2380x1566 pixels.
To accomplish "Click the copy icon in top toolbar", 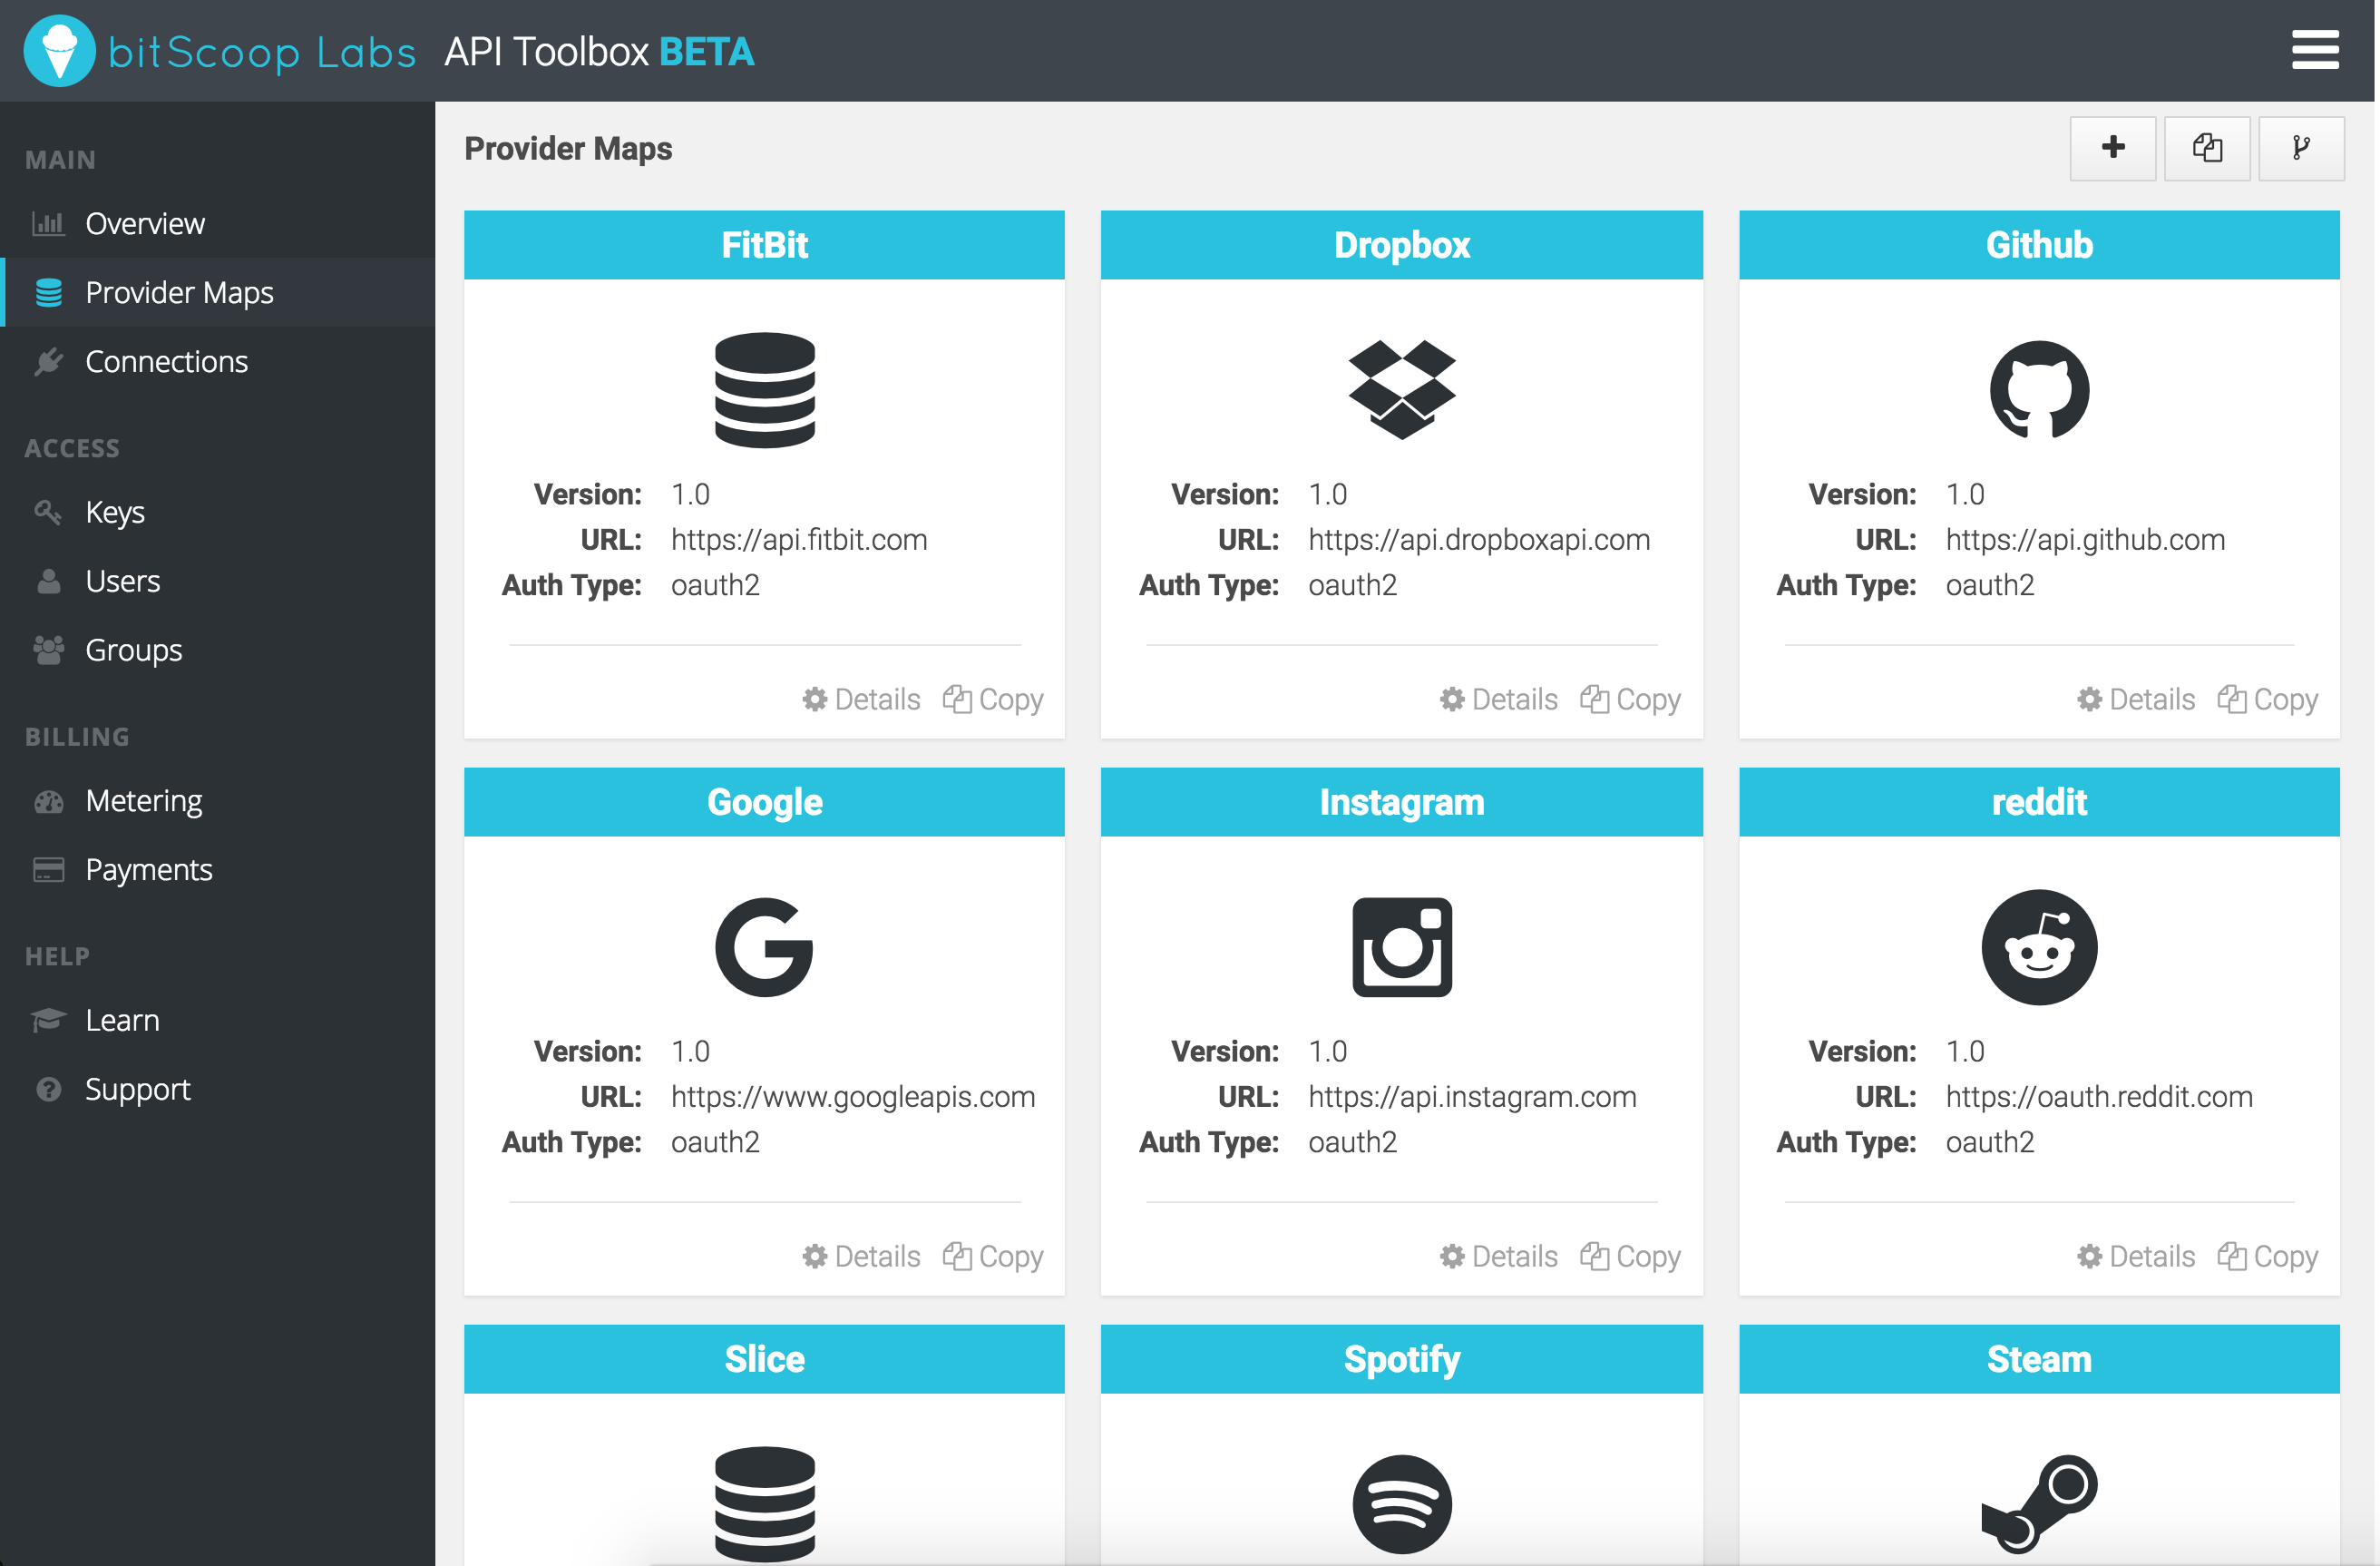I will pos(2206,148).
